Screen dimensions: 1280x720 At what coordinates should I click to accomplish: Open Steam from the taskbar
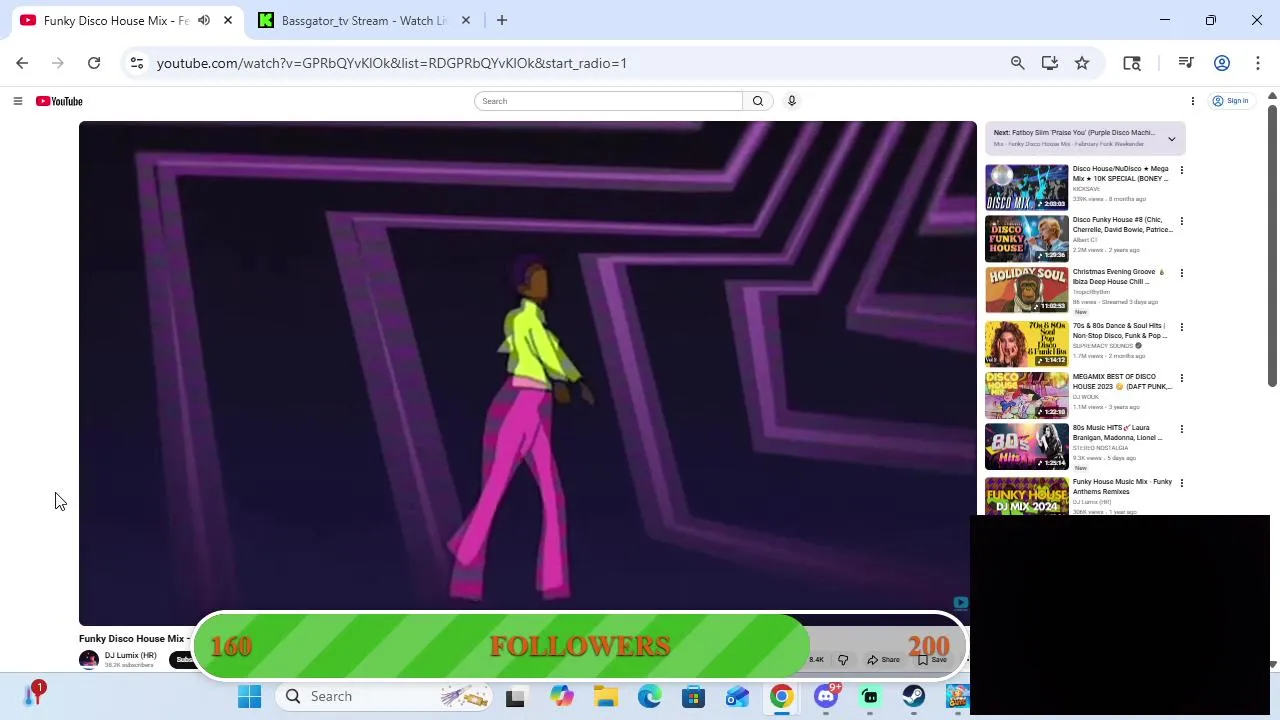[x=913, y=696]
